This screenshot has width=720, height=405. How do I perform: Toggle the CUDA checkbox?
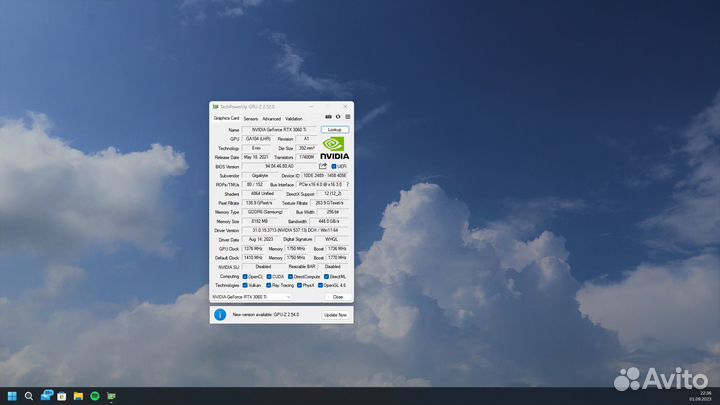pos(269,276)
